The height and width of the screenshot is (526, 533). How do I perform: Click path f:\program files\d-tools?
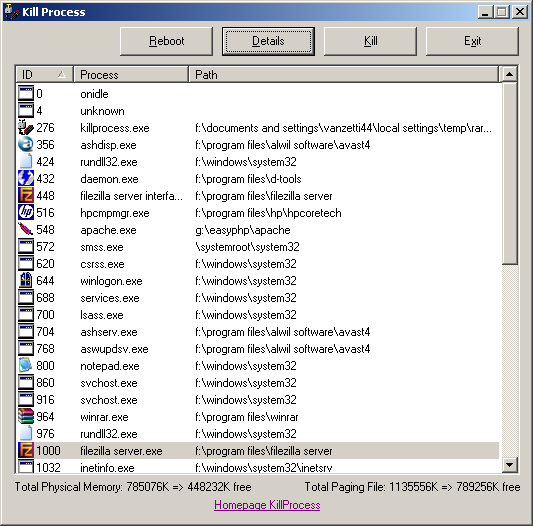pos(248,179)
